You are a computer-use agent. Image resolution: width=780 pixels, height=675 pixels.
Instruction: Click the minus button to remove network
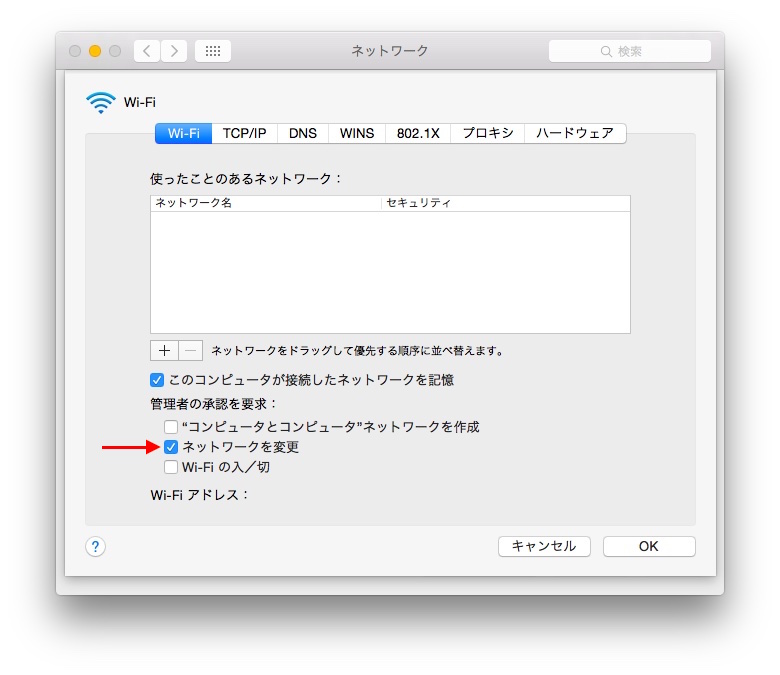[x=191, y=351]
